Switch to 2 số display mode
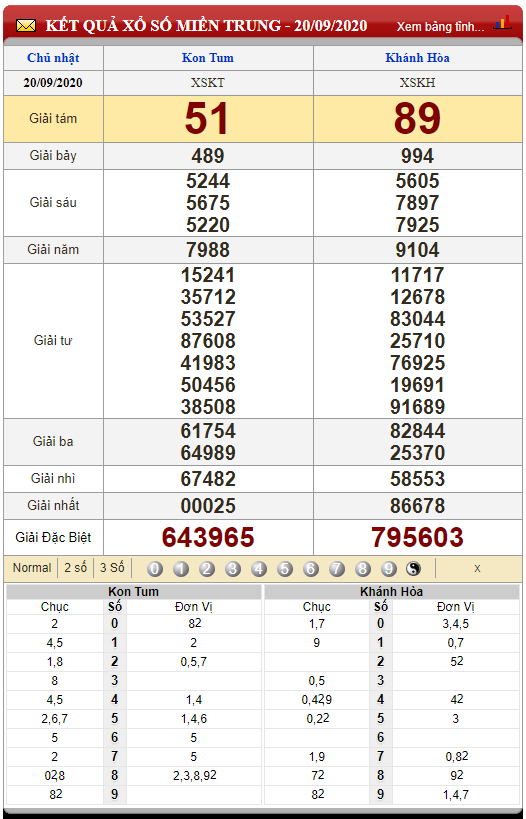This screenshot has width=526, height=819. (x=75, y=568)
